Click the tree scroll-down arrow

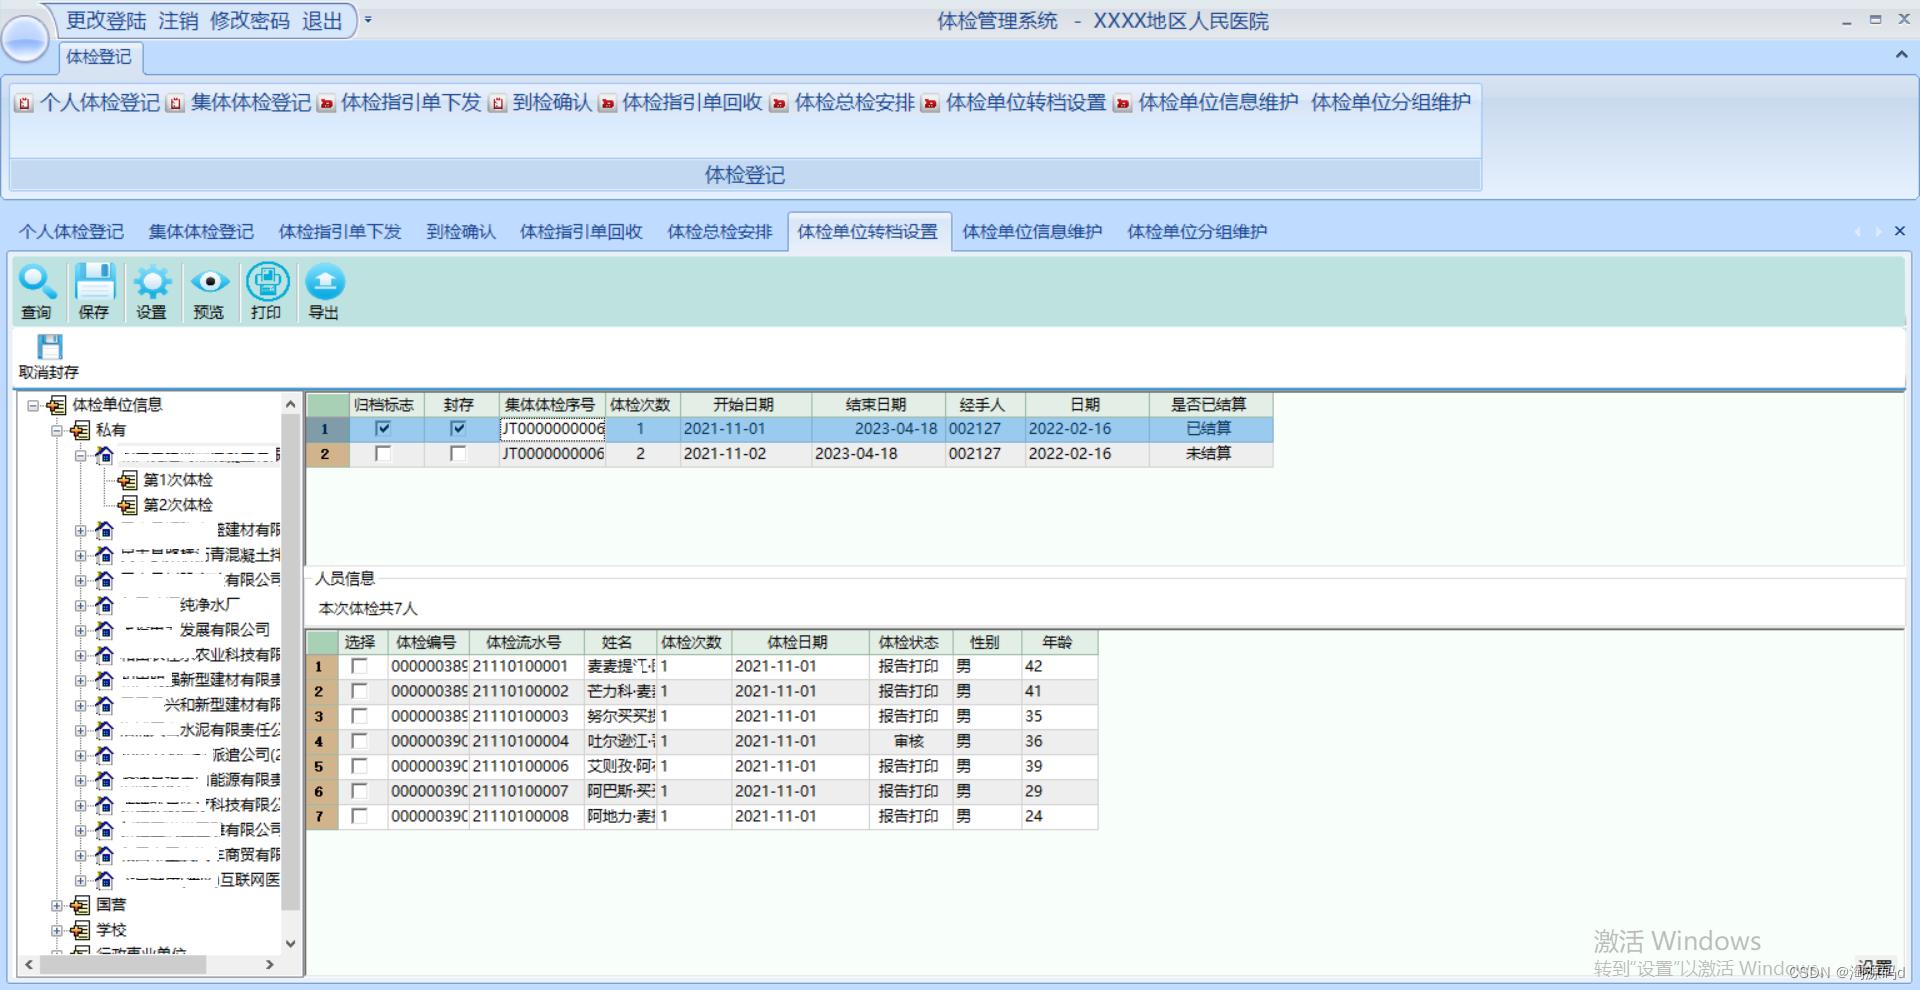tap(291, 943)
